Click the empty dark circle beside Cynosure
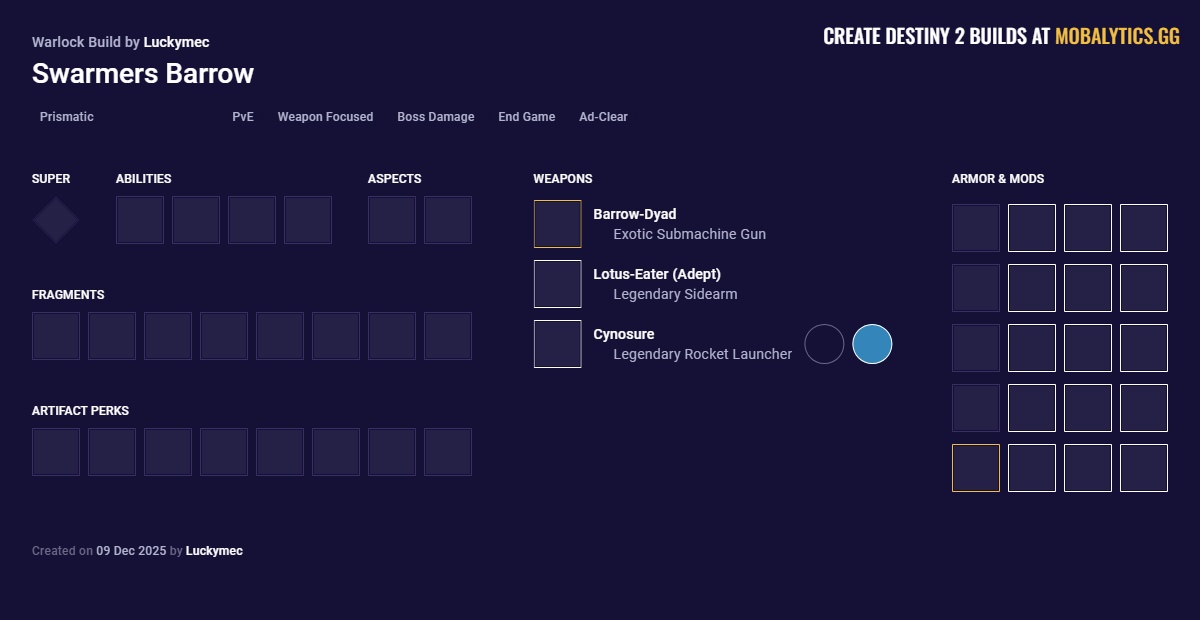The image size is (1200, 620). (x=824, y=344)
